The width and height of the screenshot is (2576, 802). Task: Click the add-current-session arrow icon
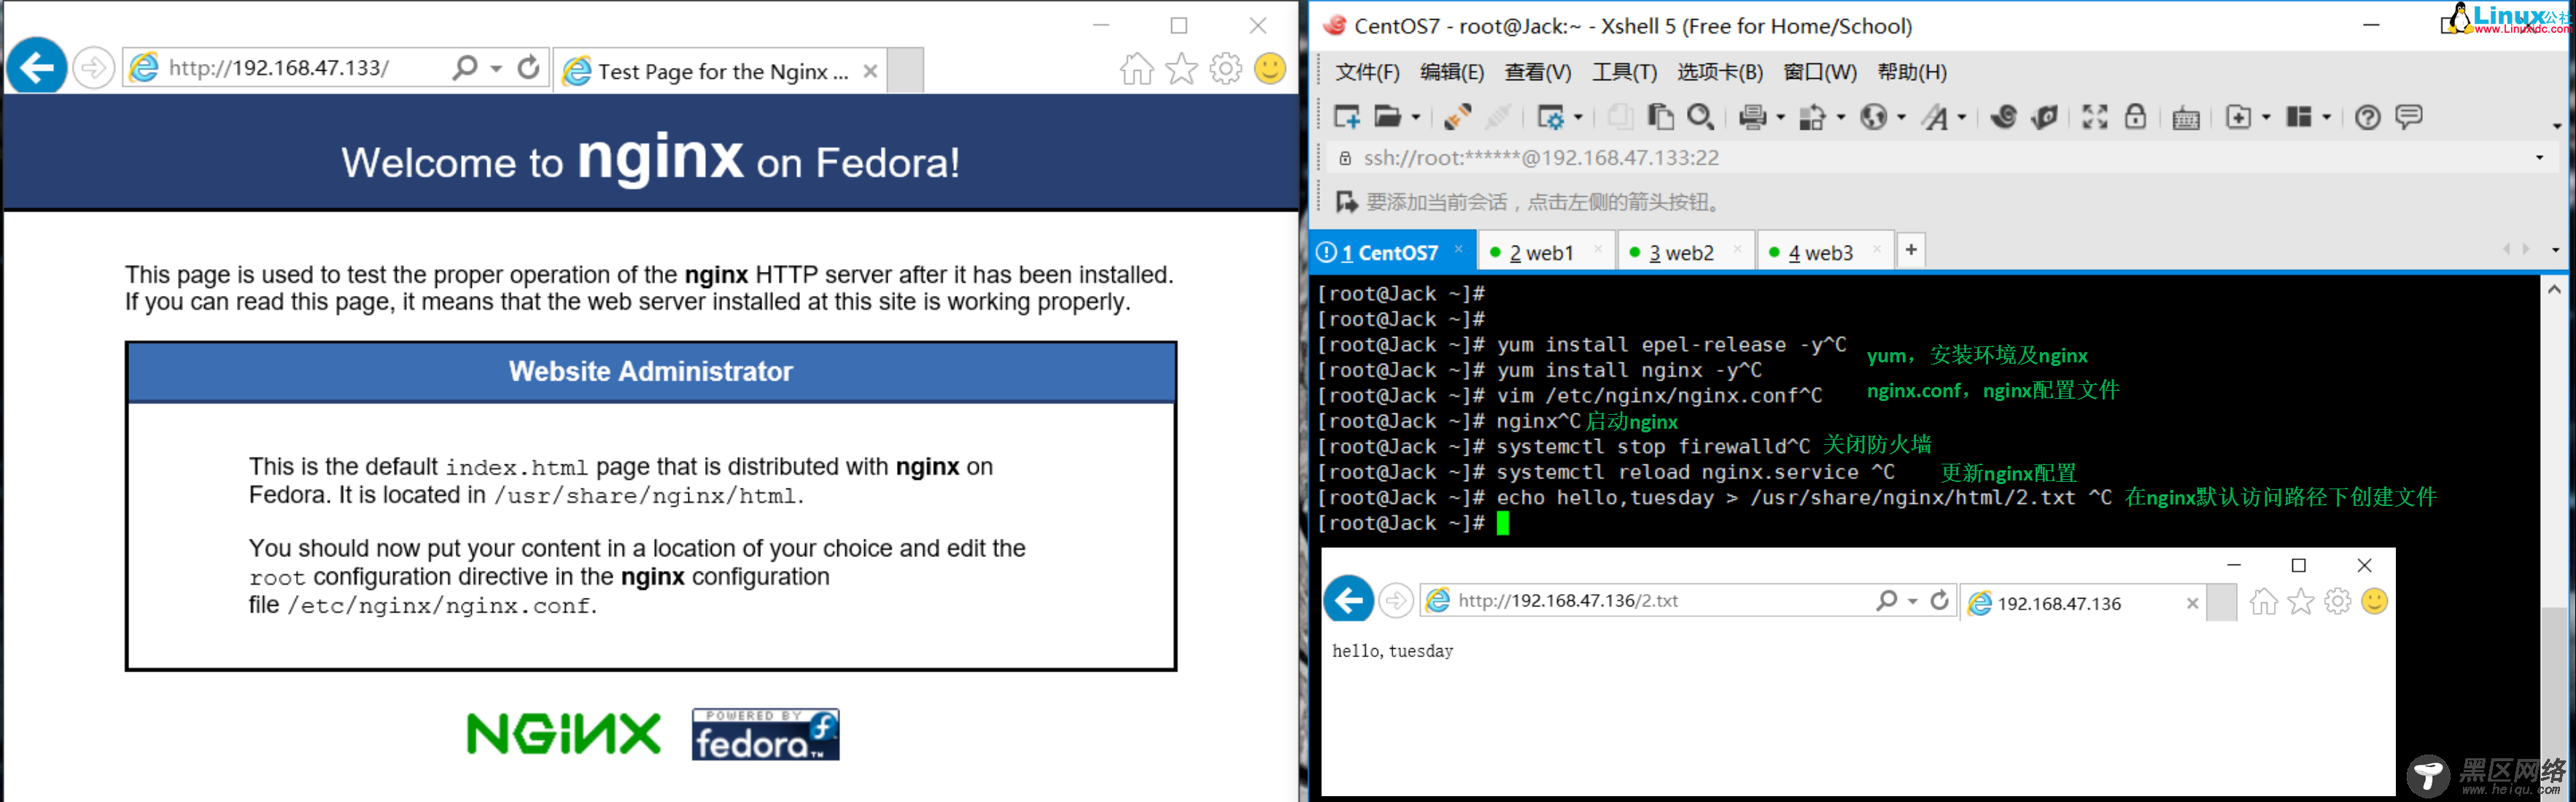click(x=1346, y=202)
